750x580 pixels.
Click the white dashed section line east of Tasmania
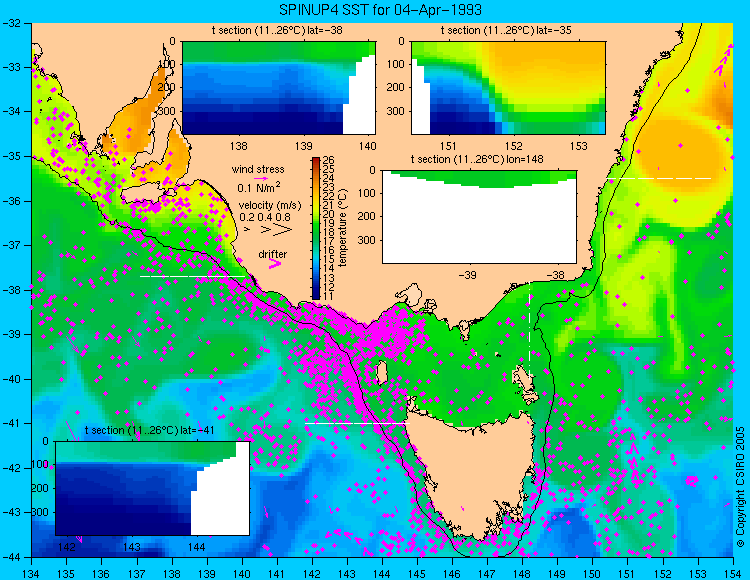point(529,330)
